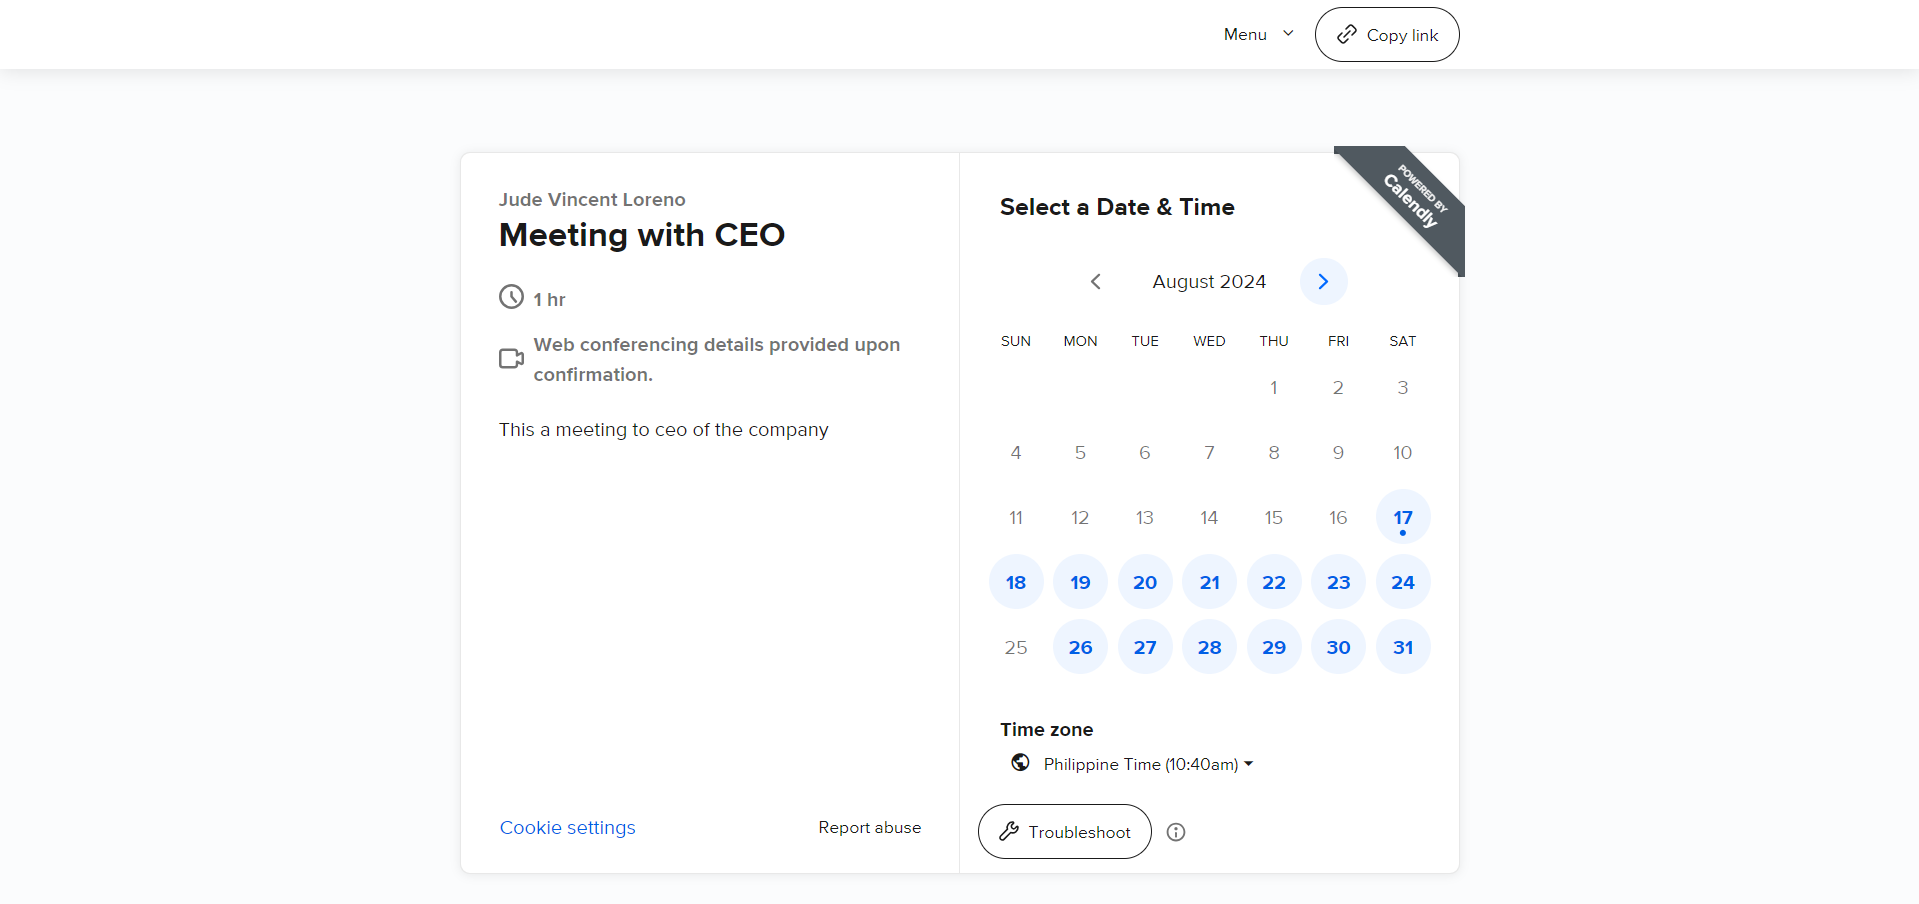1919x904 pixels.
Task: Click the video conferencing camera icon
Action: click(511, 358)
